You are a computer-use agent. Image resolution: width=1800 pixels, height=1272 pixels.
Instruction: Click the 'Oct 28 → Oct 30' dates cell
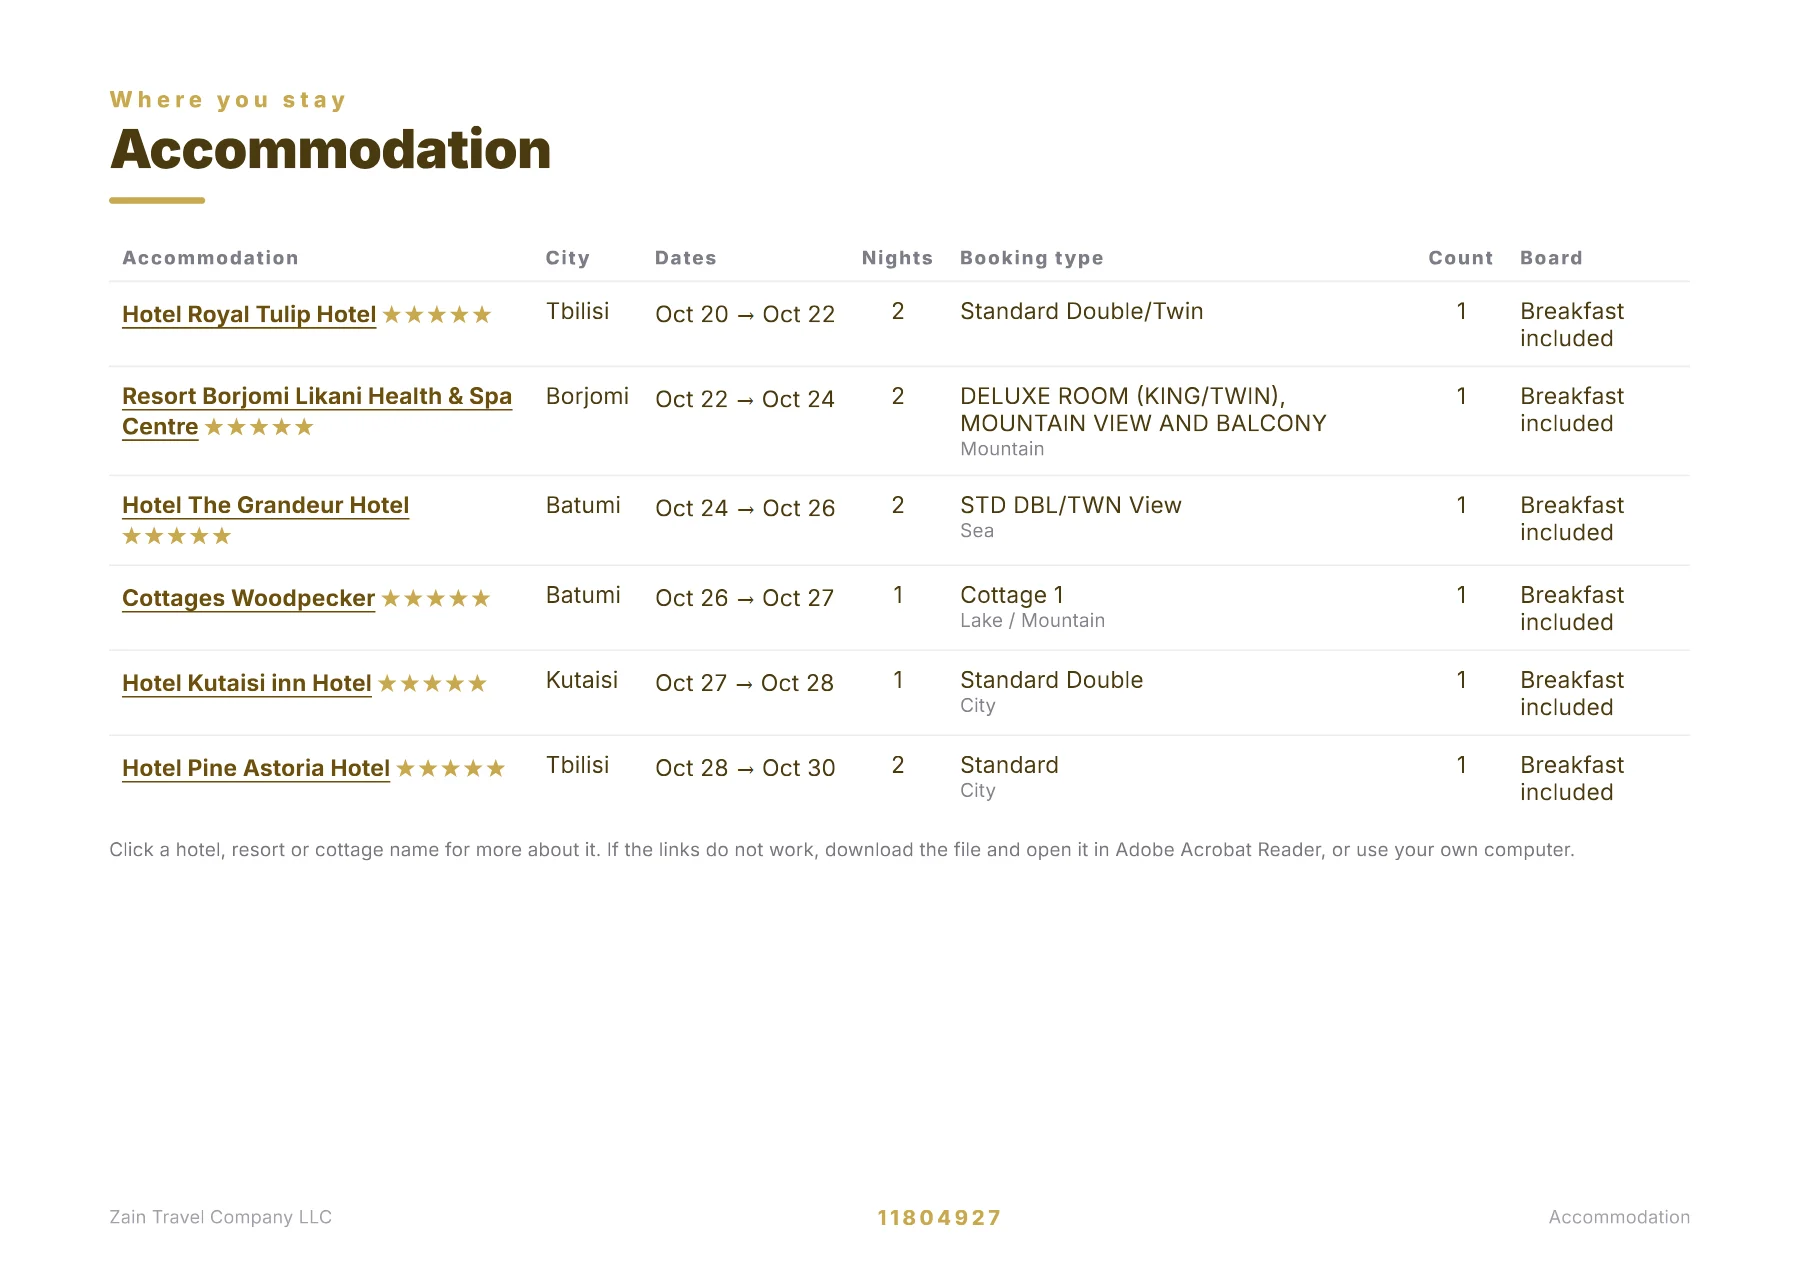pyautogui.click(x=745, y=768)
